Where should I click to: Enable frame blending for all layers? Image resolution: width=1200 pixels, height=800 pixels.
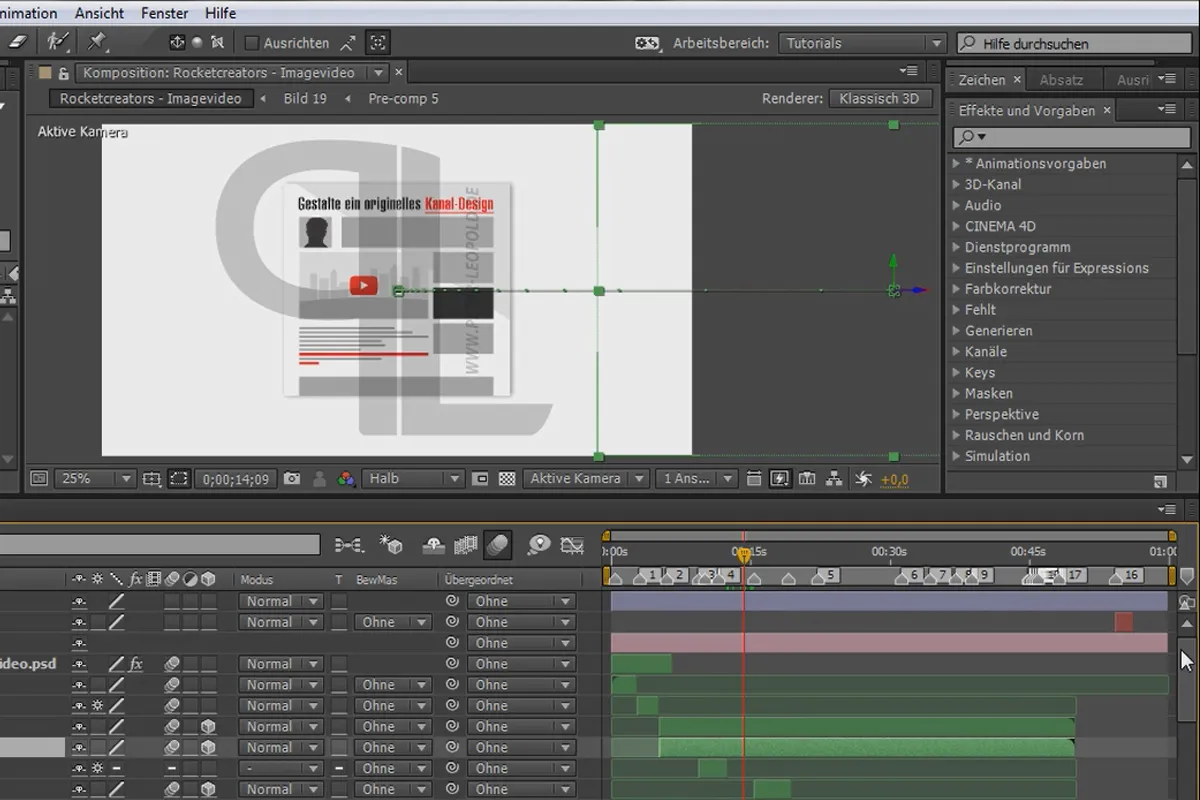[465, 545]
